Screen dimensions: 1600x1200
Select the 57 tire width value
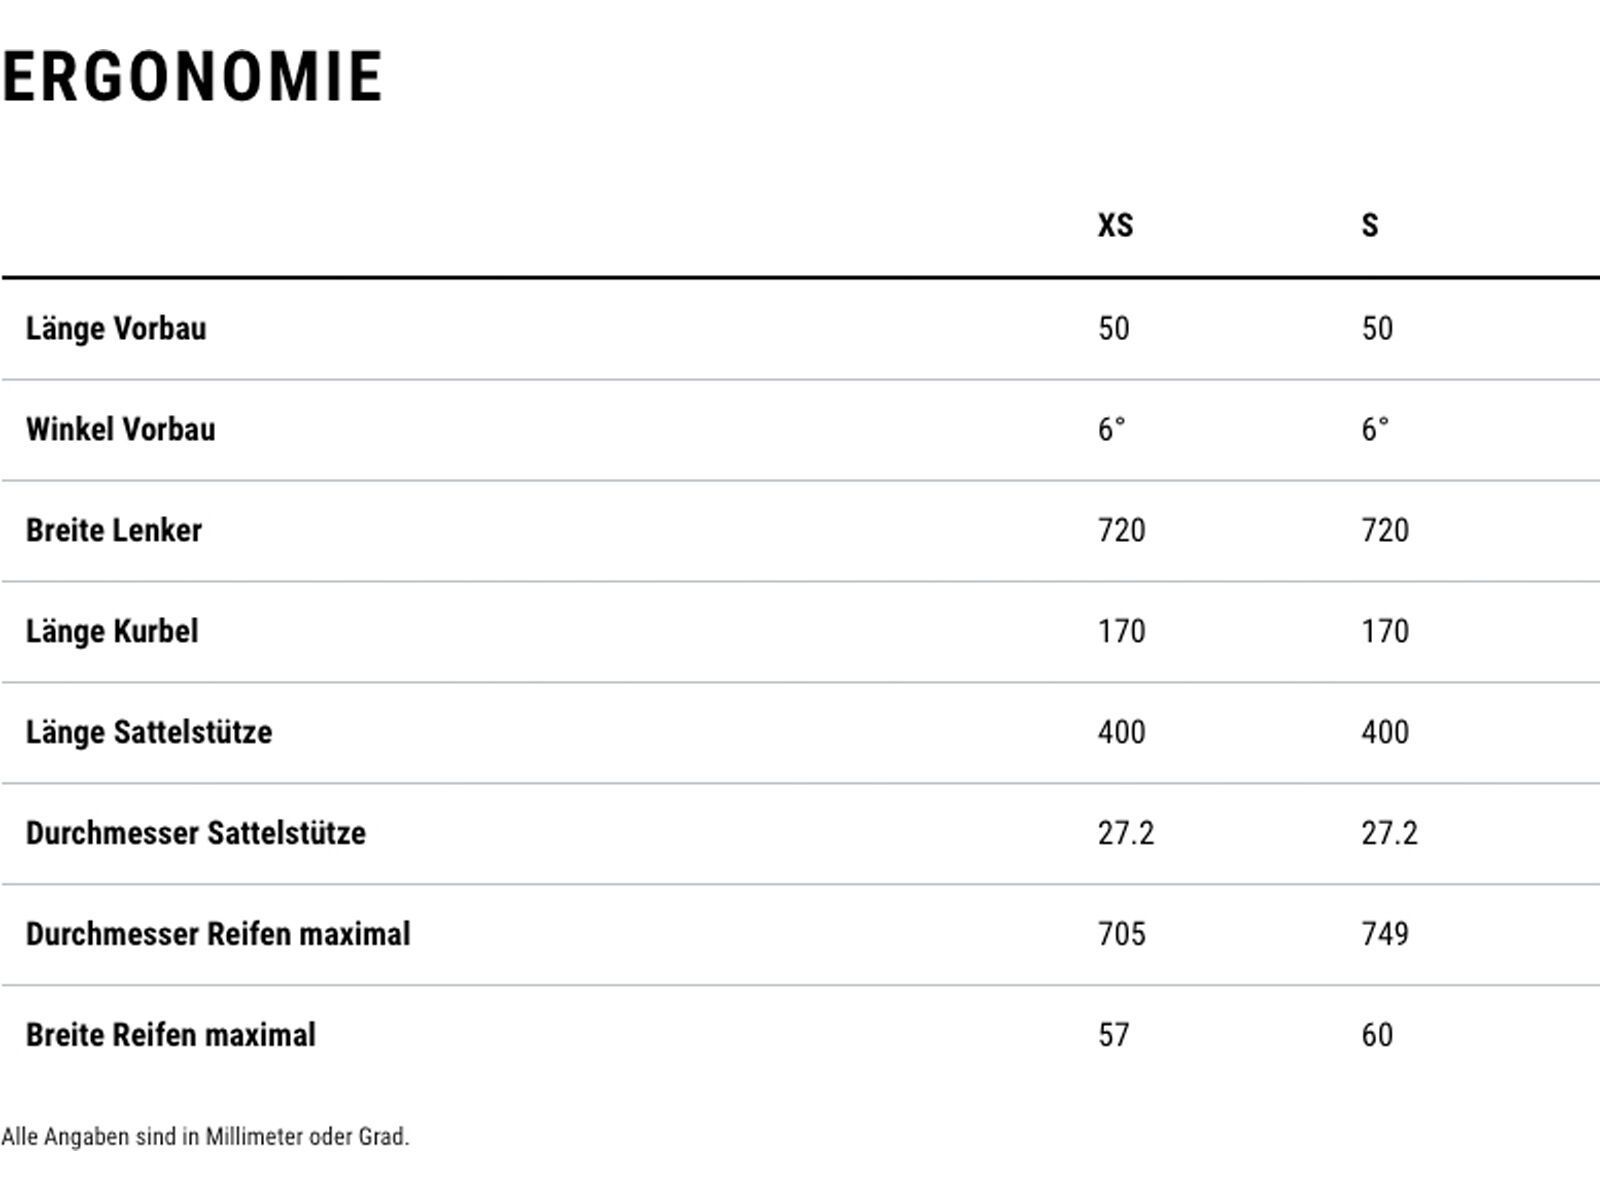click(x=1113, y=1035)
